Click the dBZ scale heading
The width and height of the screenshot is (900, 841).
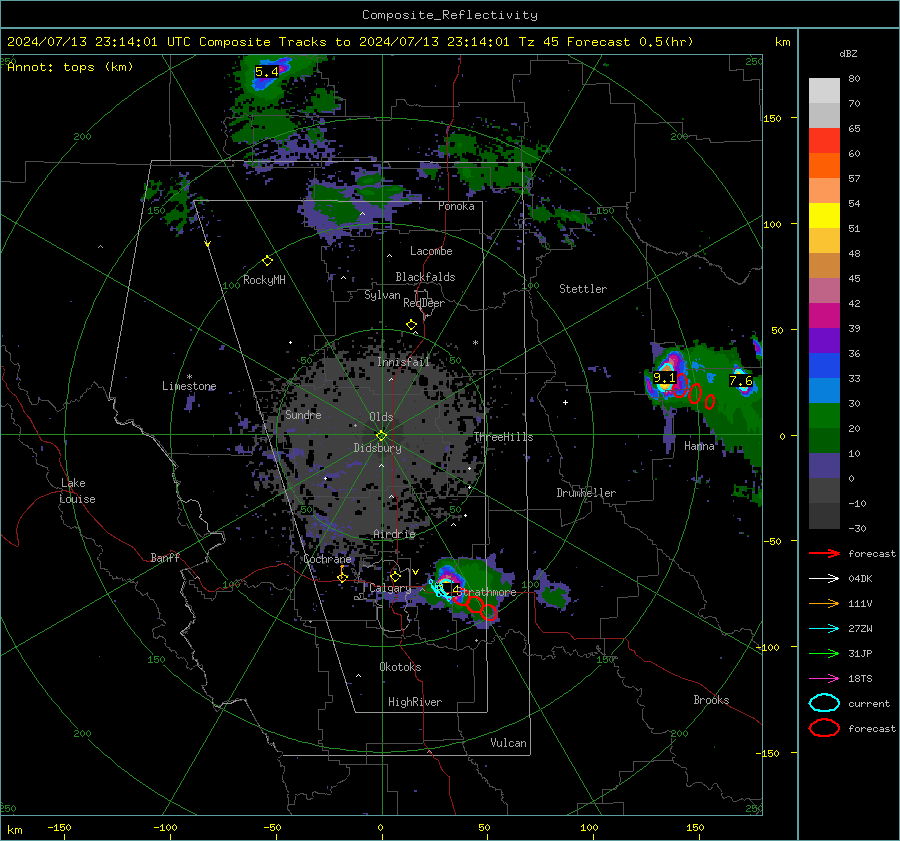coord(848,53)
